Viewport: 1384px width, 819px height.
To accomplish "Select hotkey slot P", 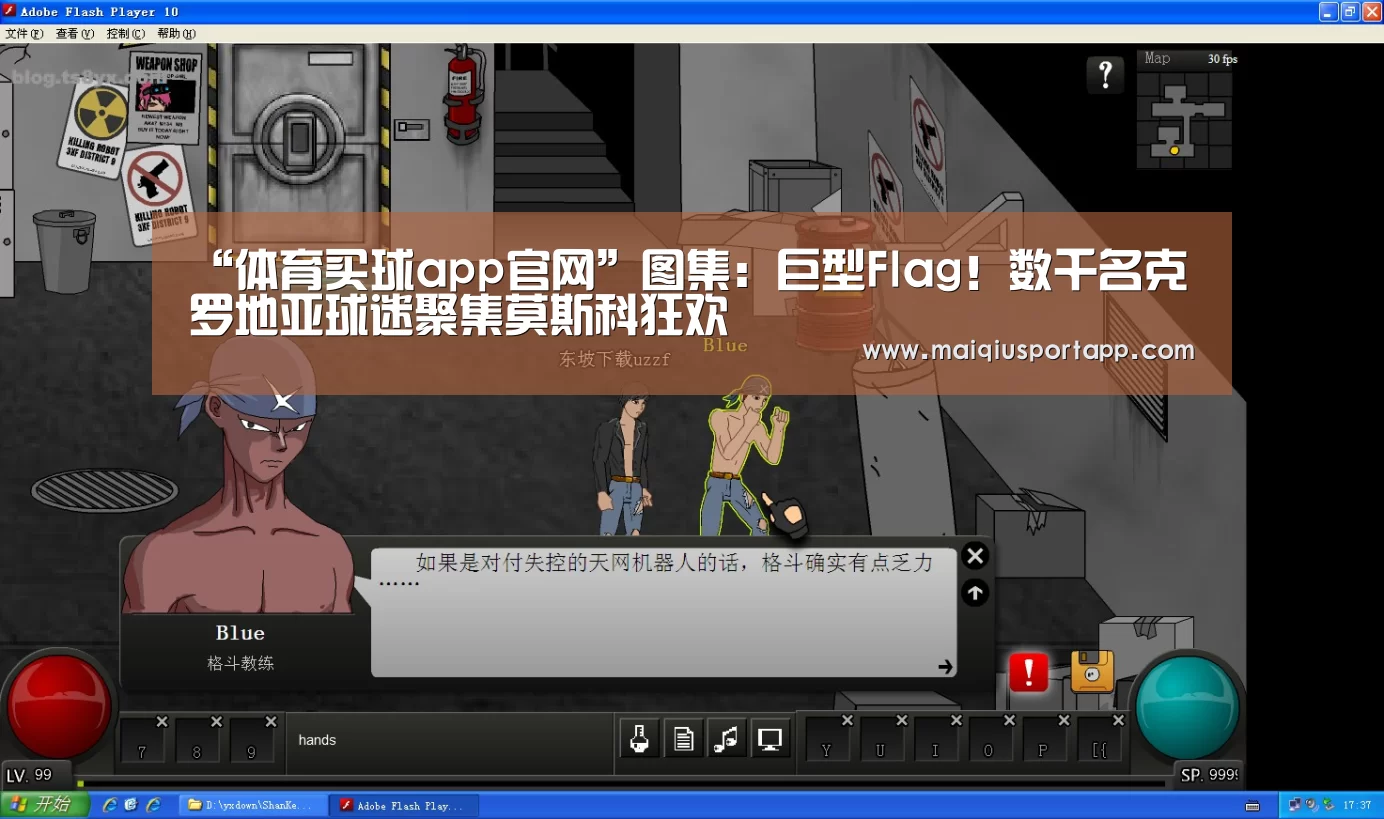I will [1043, 741].
